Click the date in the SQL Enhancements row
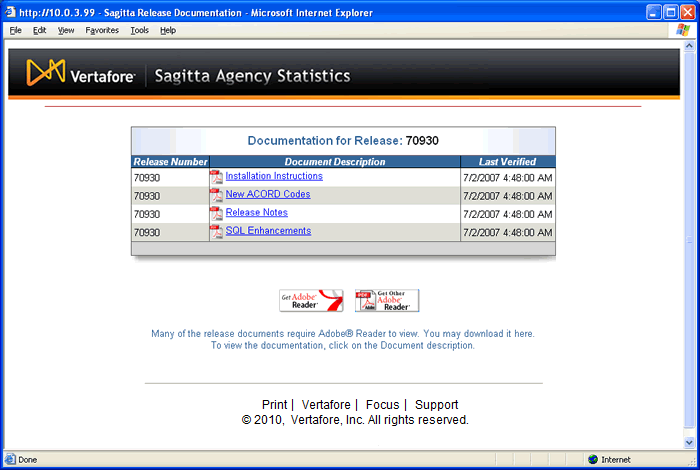The image size is (700, 470). click(508, 233)
